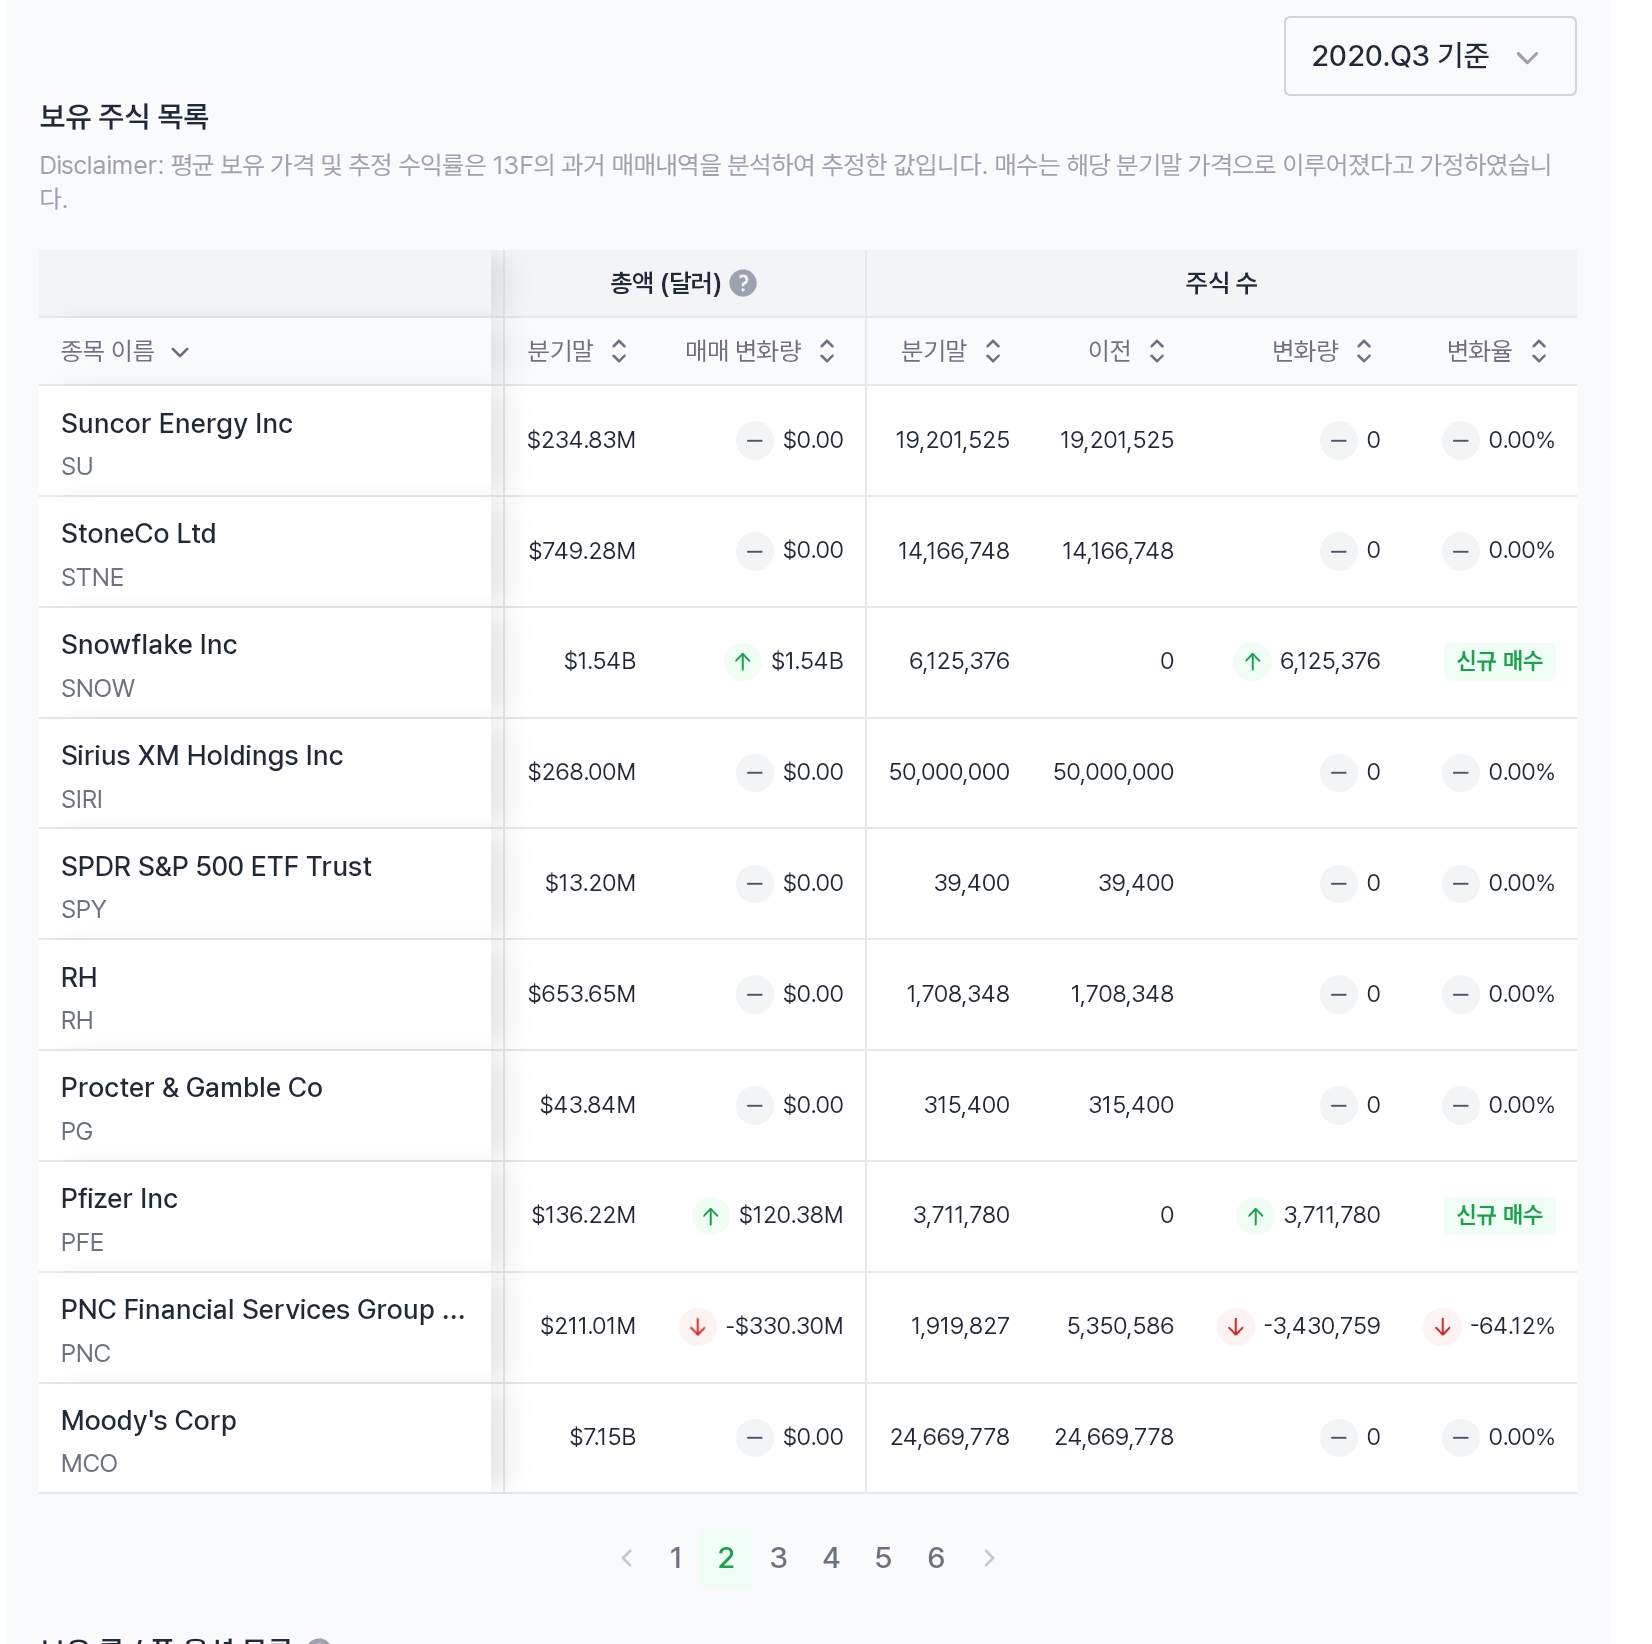Click SPDR S&P 500 dash icon beside $0.00
Image resolution: width=1652 pixels, height=1644 pixels.
point(754,883)
